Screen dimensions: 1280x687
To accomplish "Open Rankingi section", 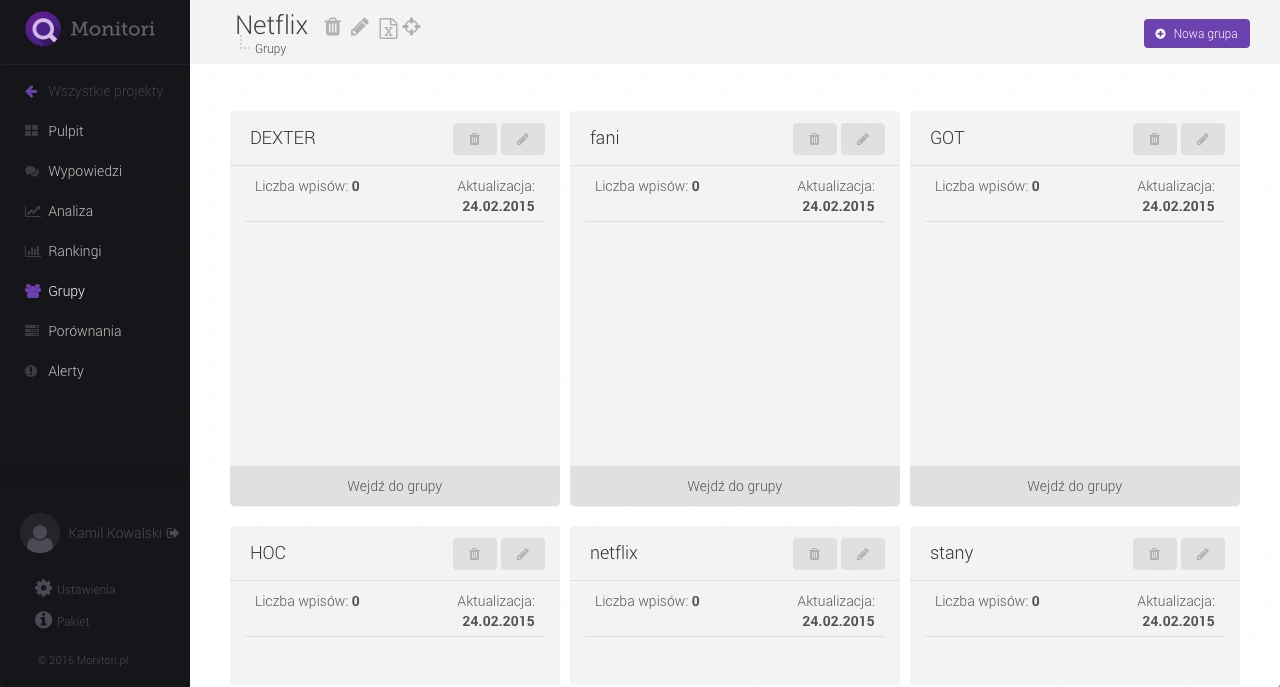I will pyautogui.click(x=63, y=251).
